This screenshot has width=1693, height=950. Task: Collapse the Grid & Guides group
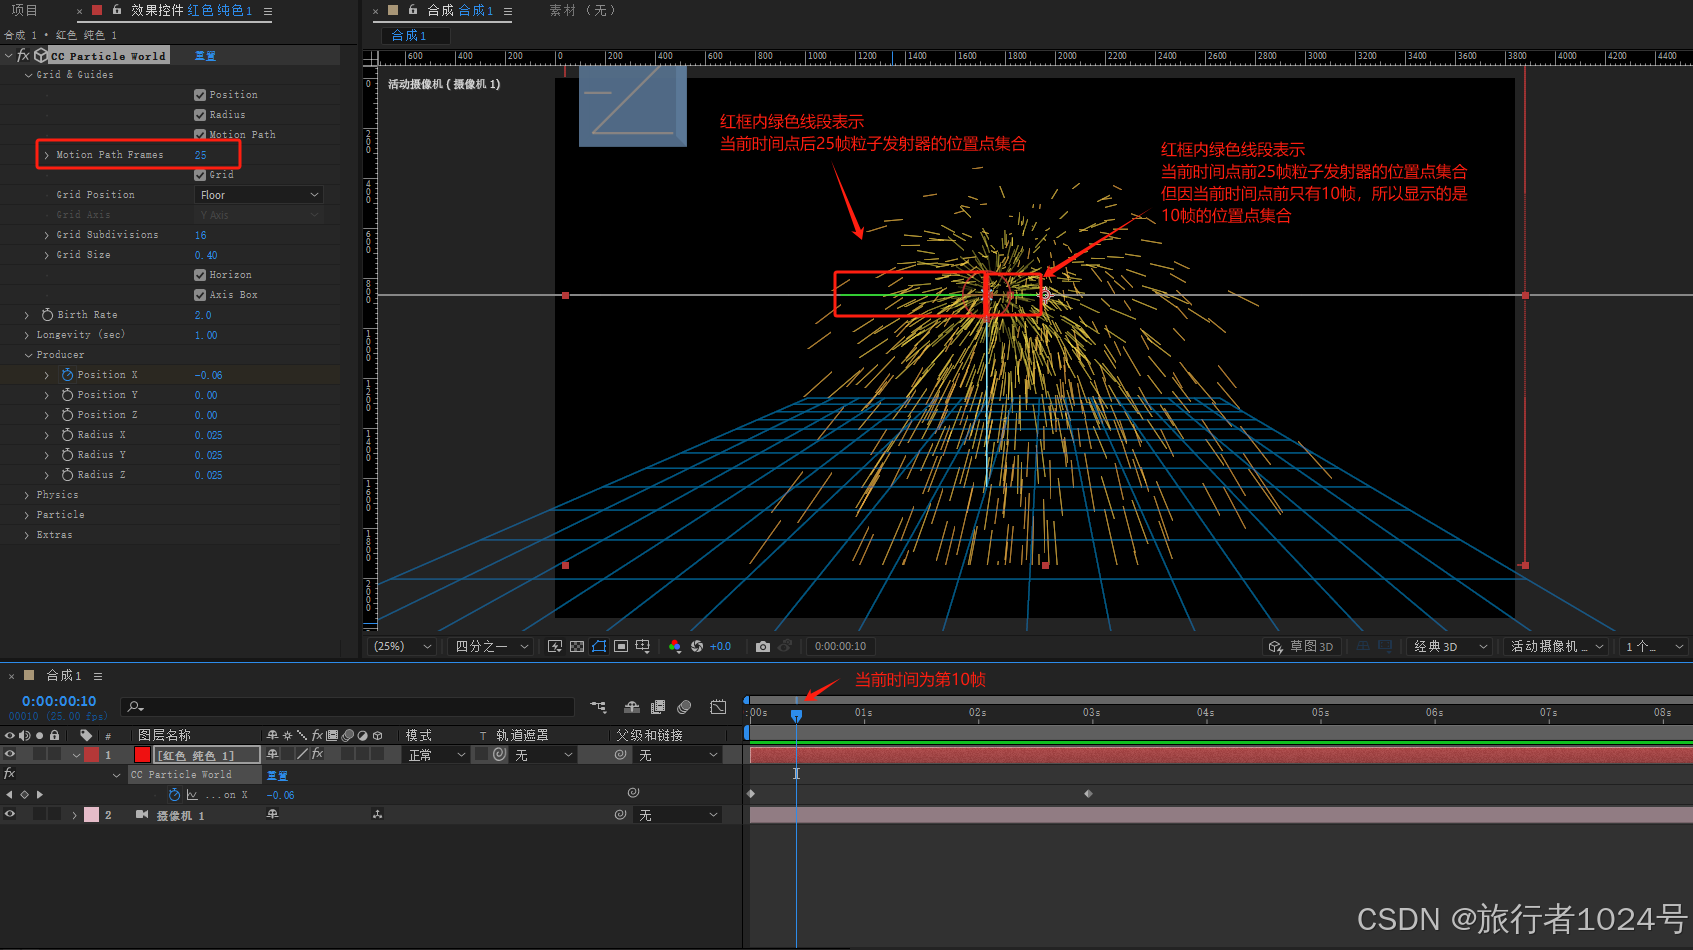[x=28, y=75]
